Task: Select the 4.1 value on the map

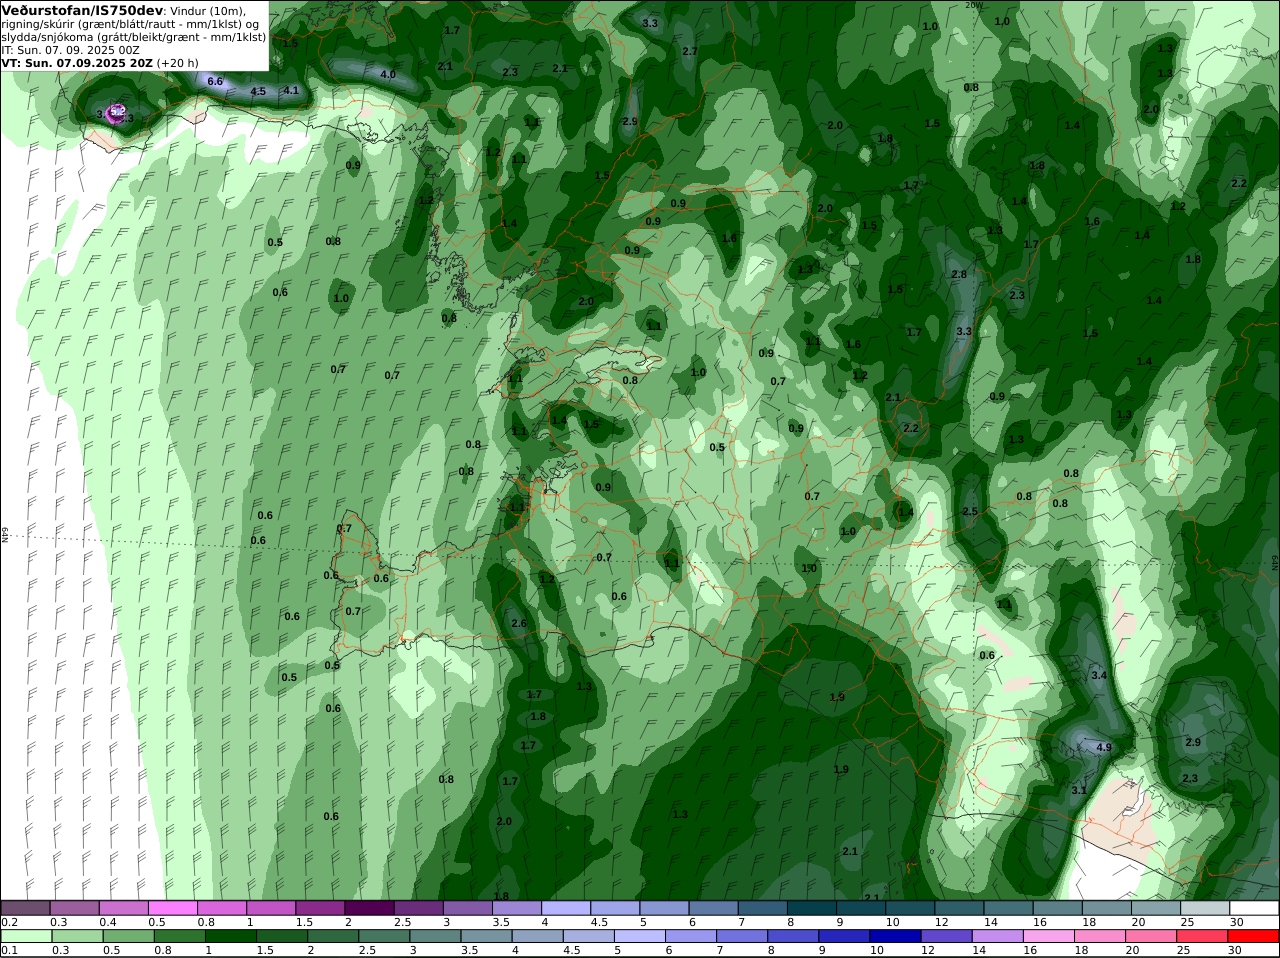Action: point(291,90)
